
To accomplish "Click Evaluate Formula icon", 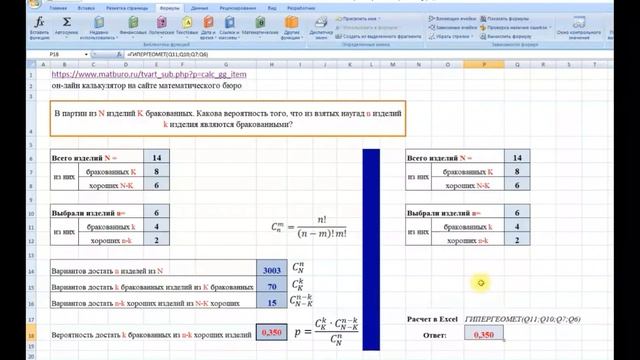I will pos(483,36).
